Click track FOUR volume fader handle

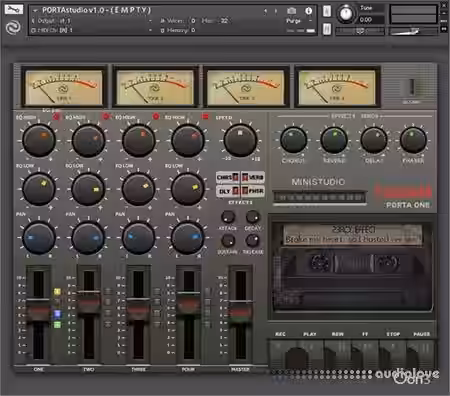[188, 303]
